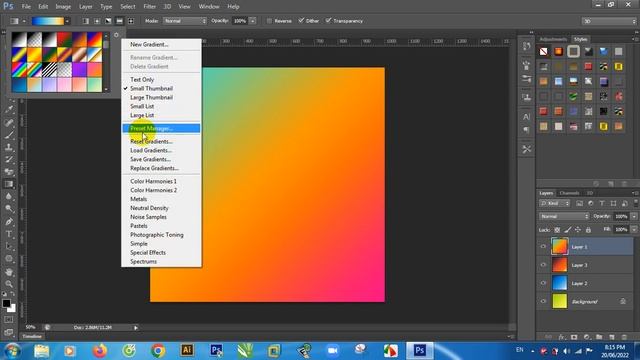Hide Layer 2 via eye icon

pos(543,283)
